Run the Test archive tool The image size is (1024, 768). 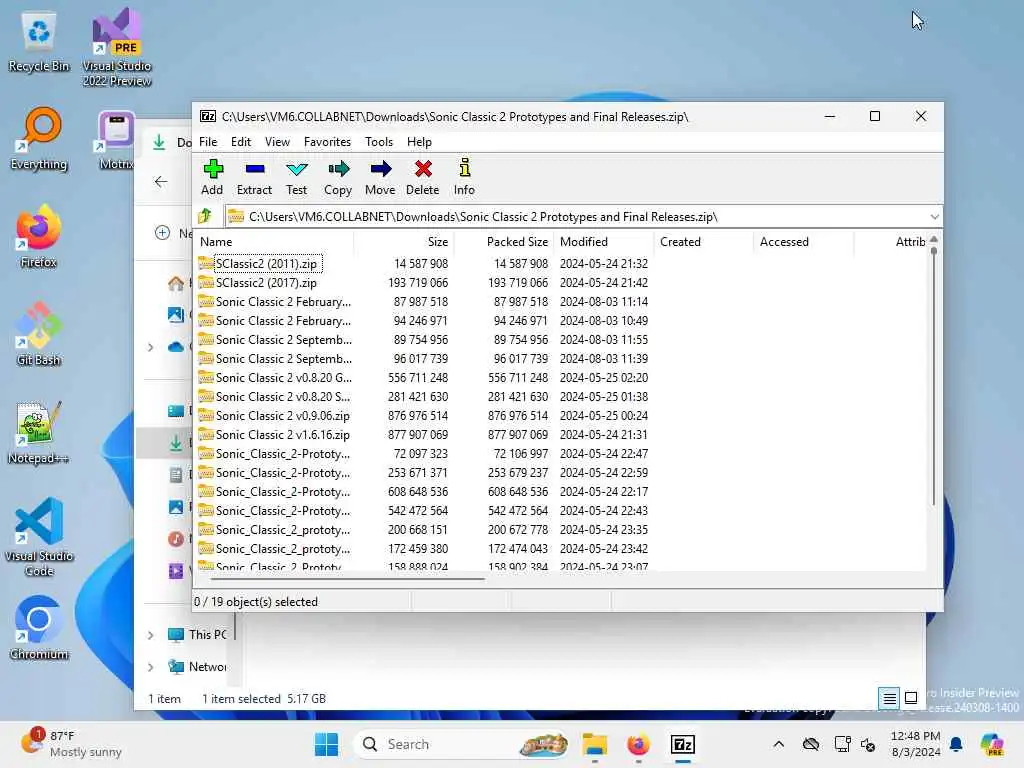[x=296, y=177]
